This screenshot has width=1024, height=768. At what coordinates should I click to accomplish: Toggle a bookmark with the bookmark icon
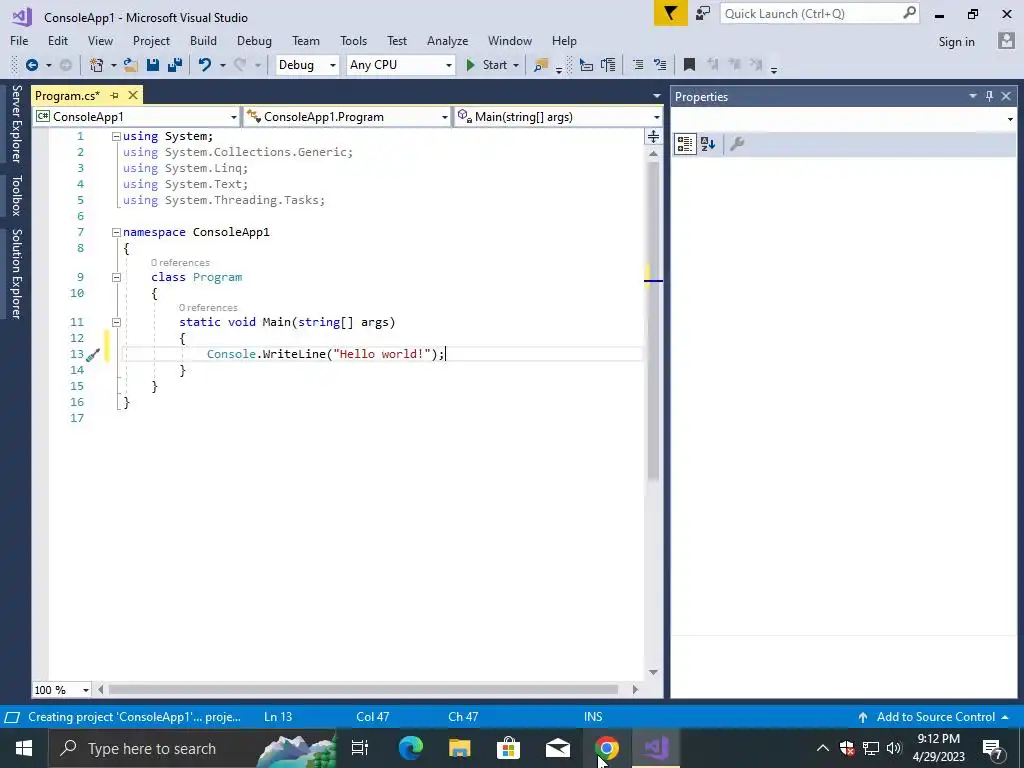689,65
